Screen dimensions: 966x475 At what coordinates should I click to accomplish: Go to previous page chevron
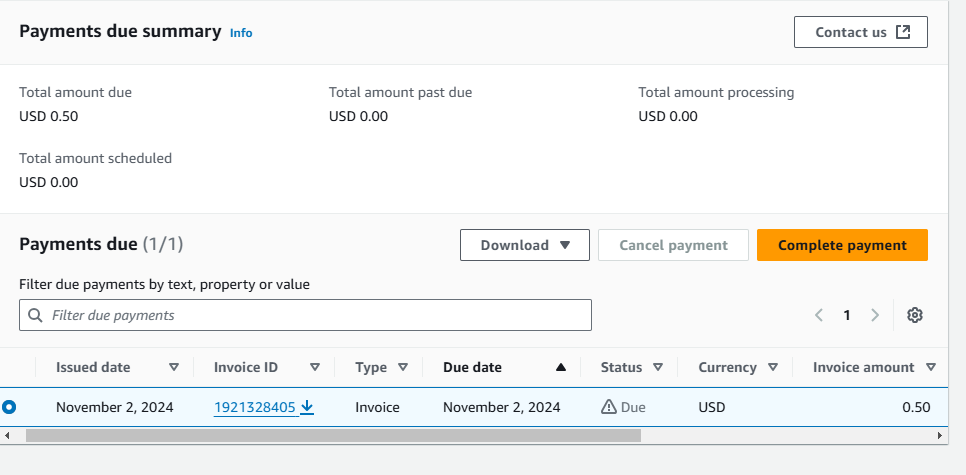point(819,315)
